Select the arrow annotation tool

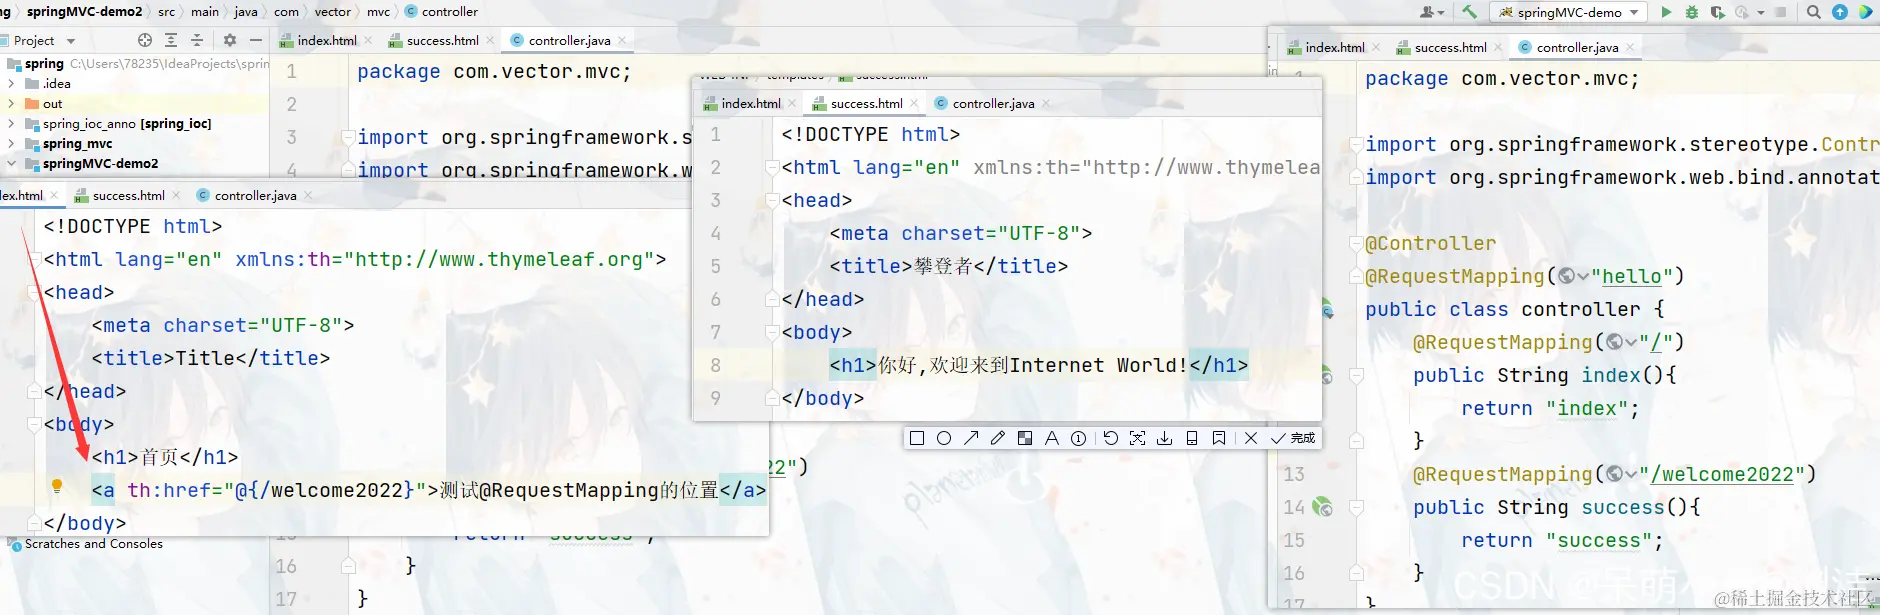pyautogui.click(x=971, y=438)
